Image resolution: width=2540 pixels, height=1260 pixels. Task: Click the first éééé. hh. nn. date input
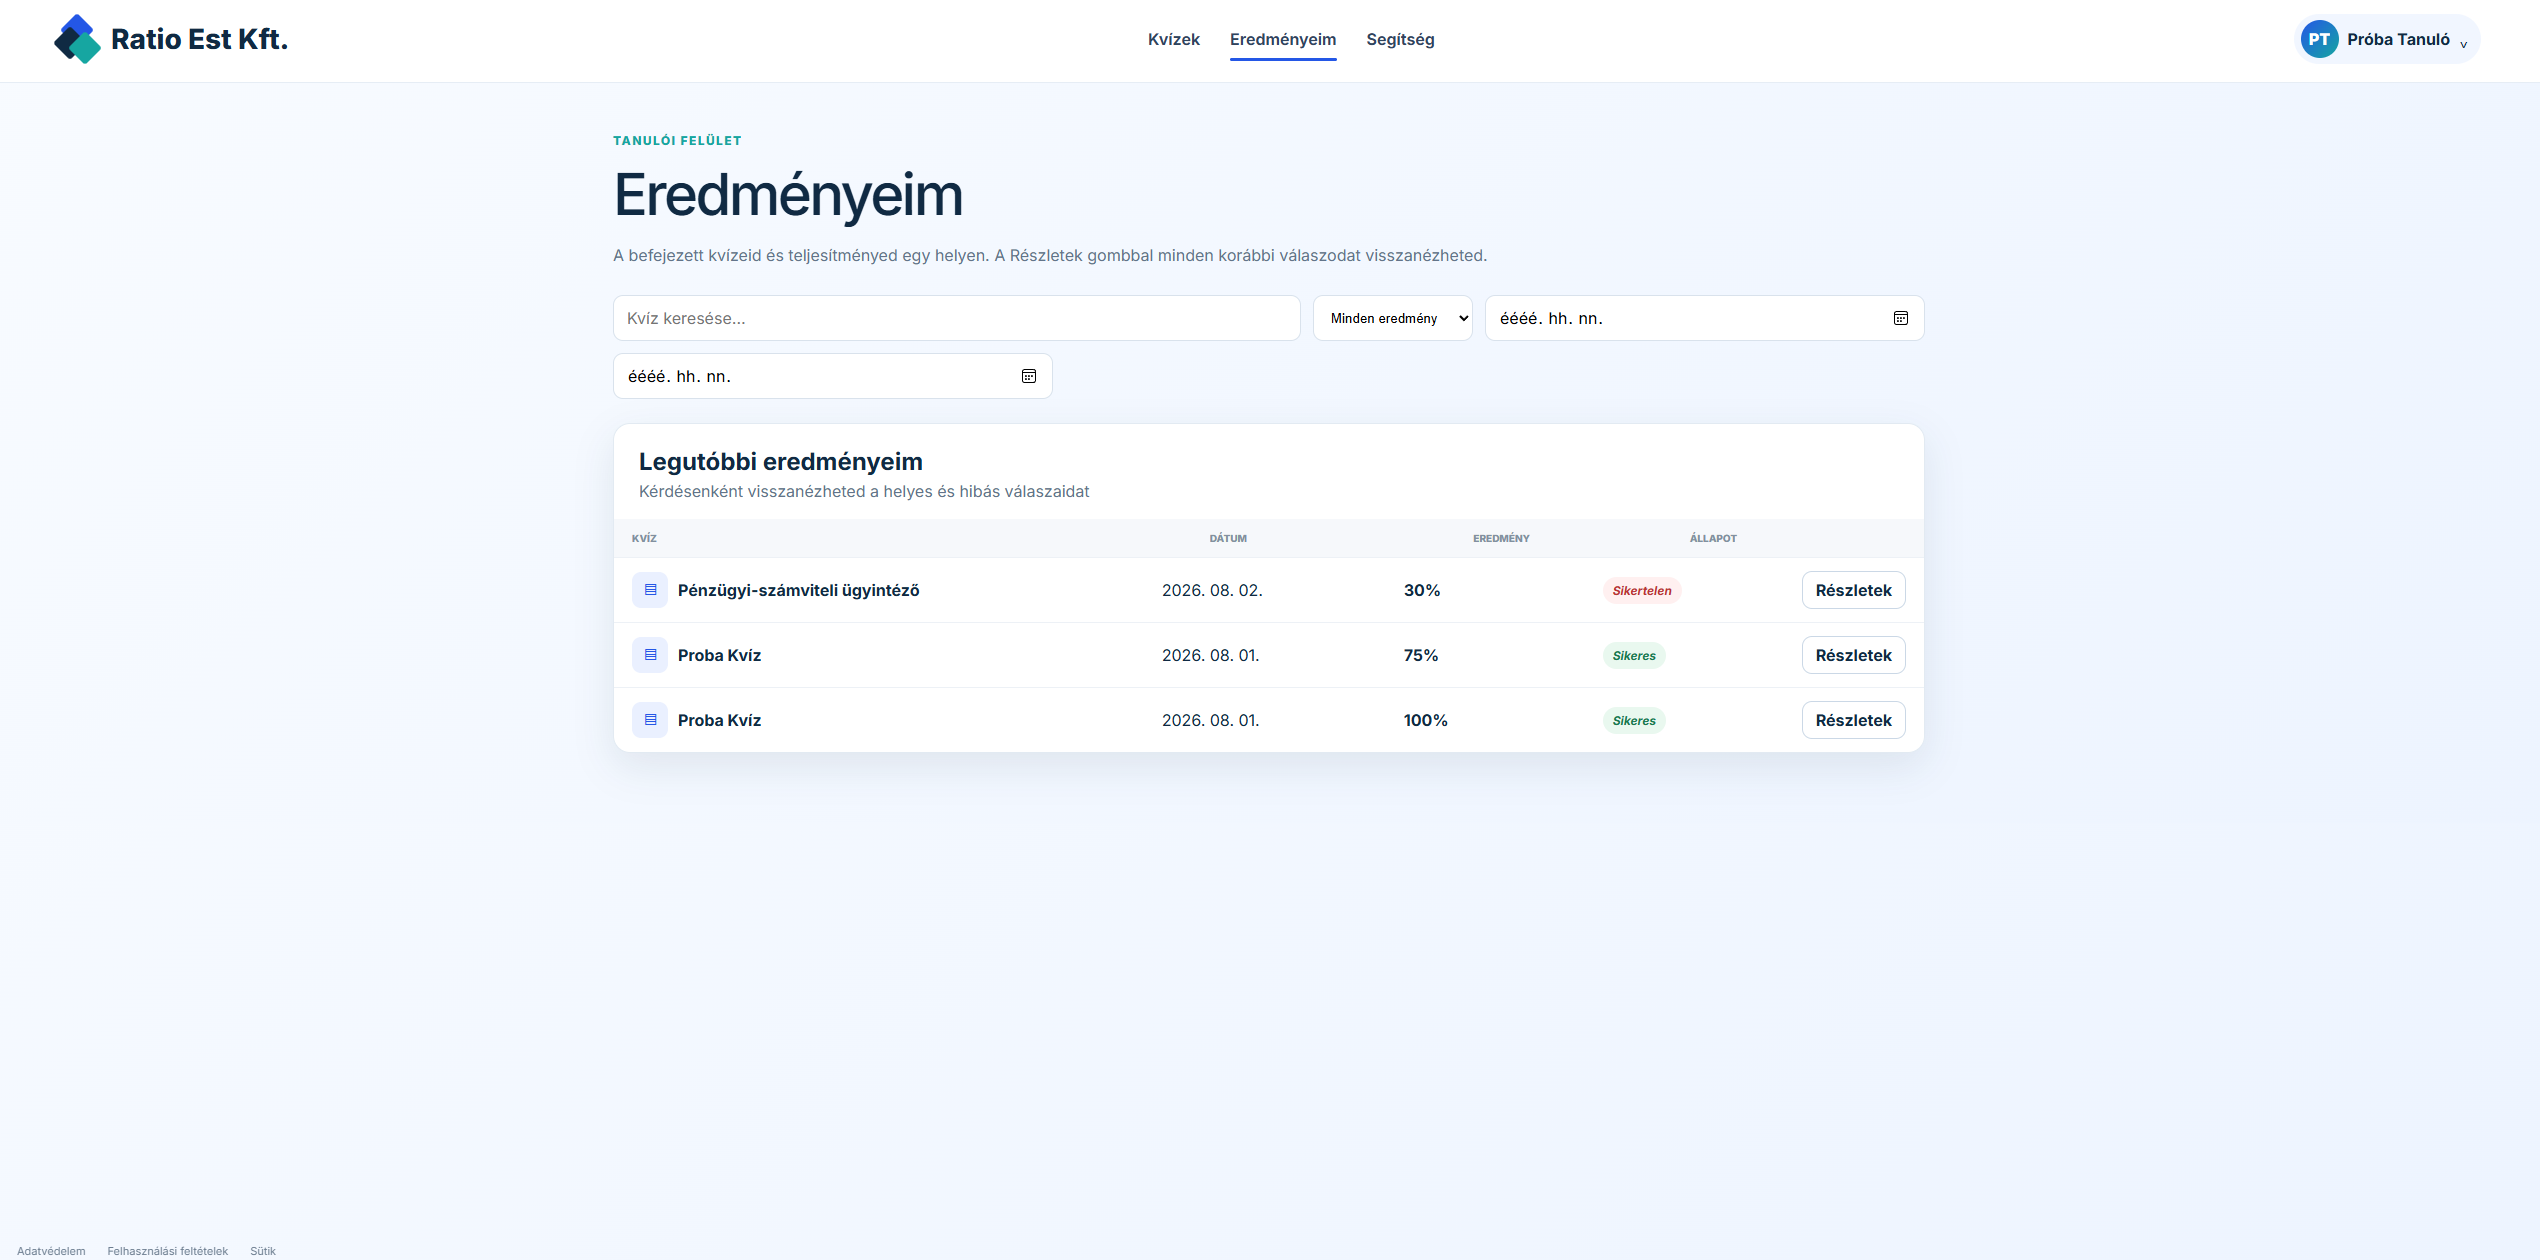1704,318
